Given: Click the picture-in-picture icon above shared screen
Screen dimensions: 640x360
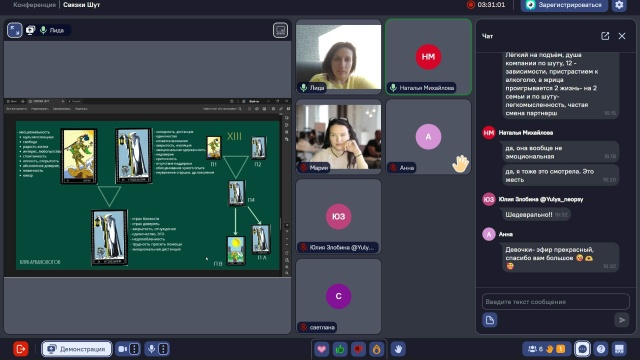Looking at the screenshot, I should point(280,30).
